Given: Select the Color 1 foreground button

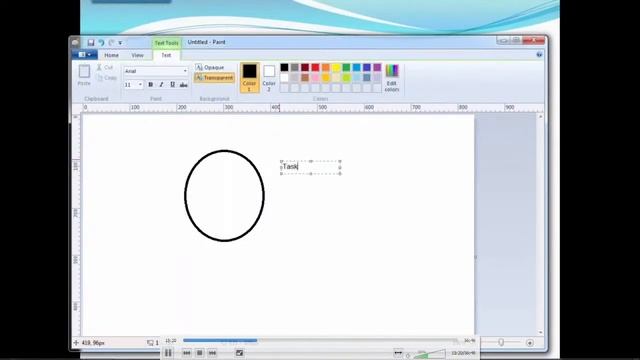Looking at the screenshot, I should click(x=249, y=78).
